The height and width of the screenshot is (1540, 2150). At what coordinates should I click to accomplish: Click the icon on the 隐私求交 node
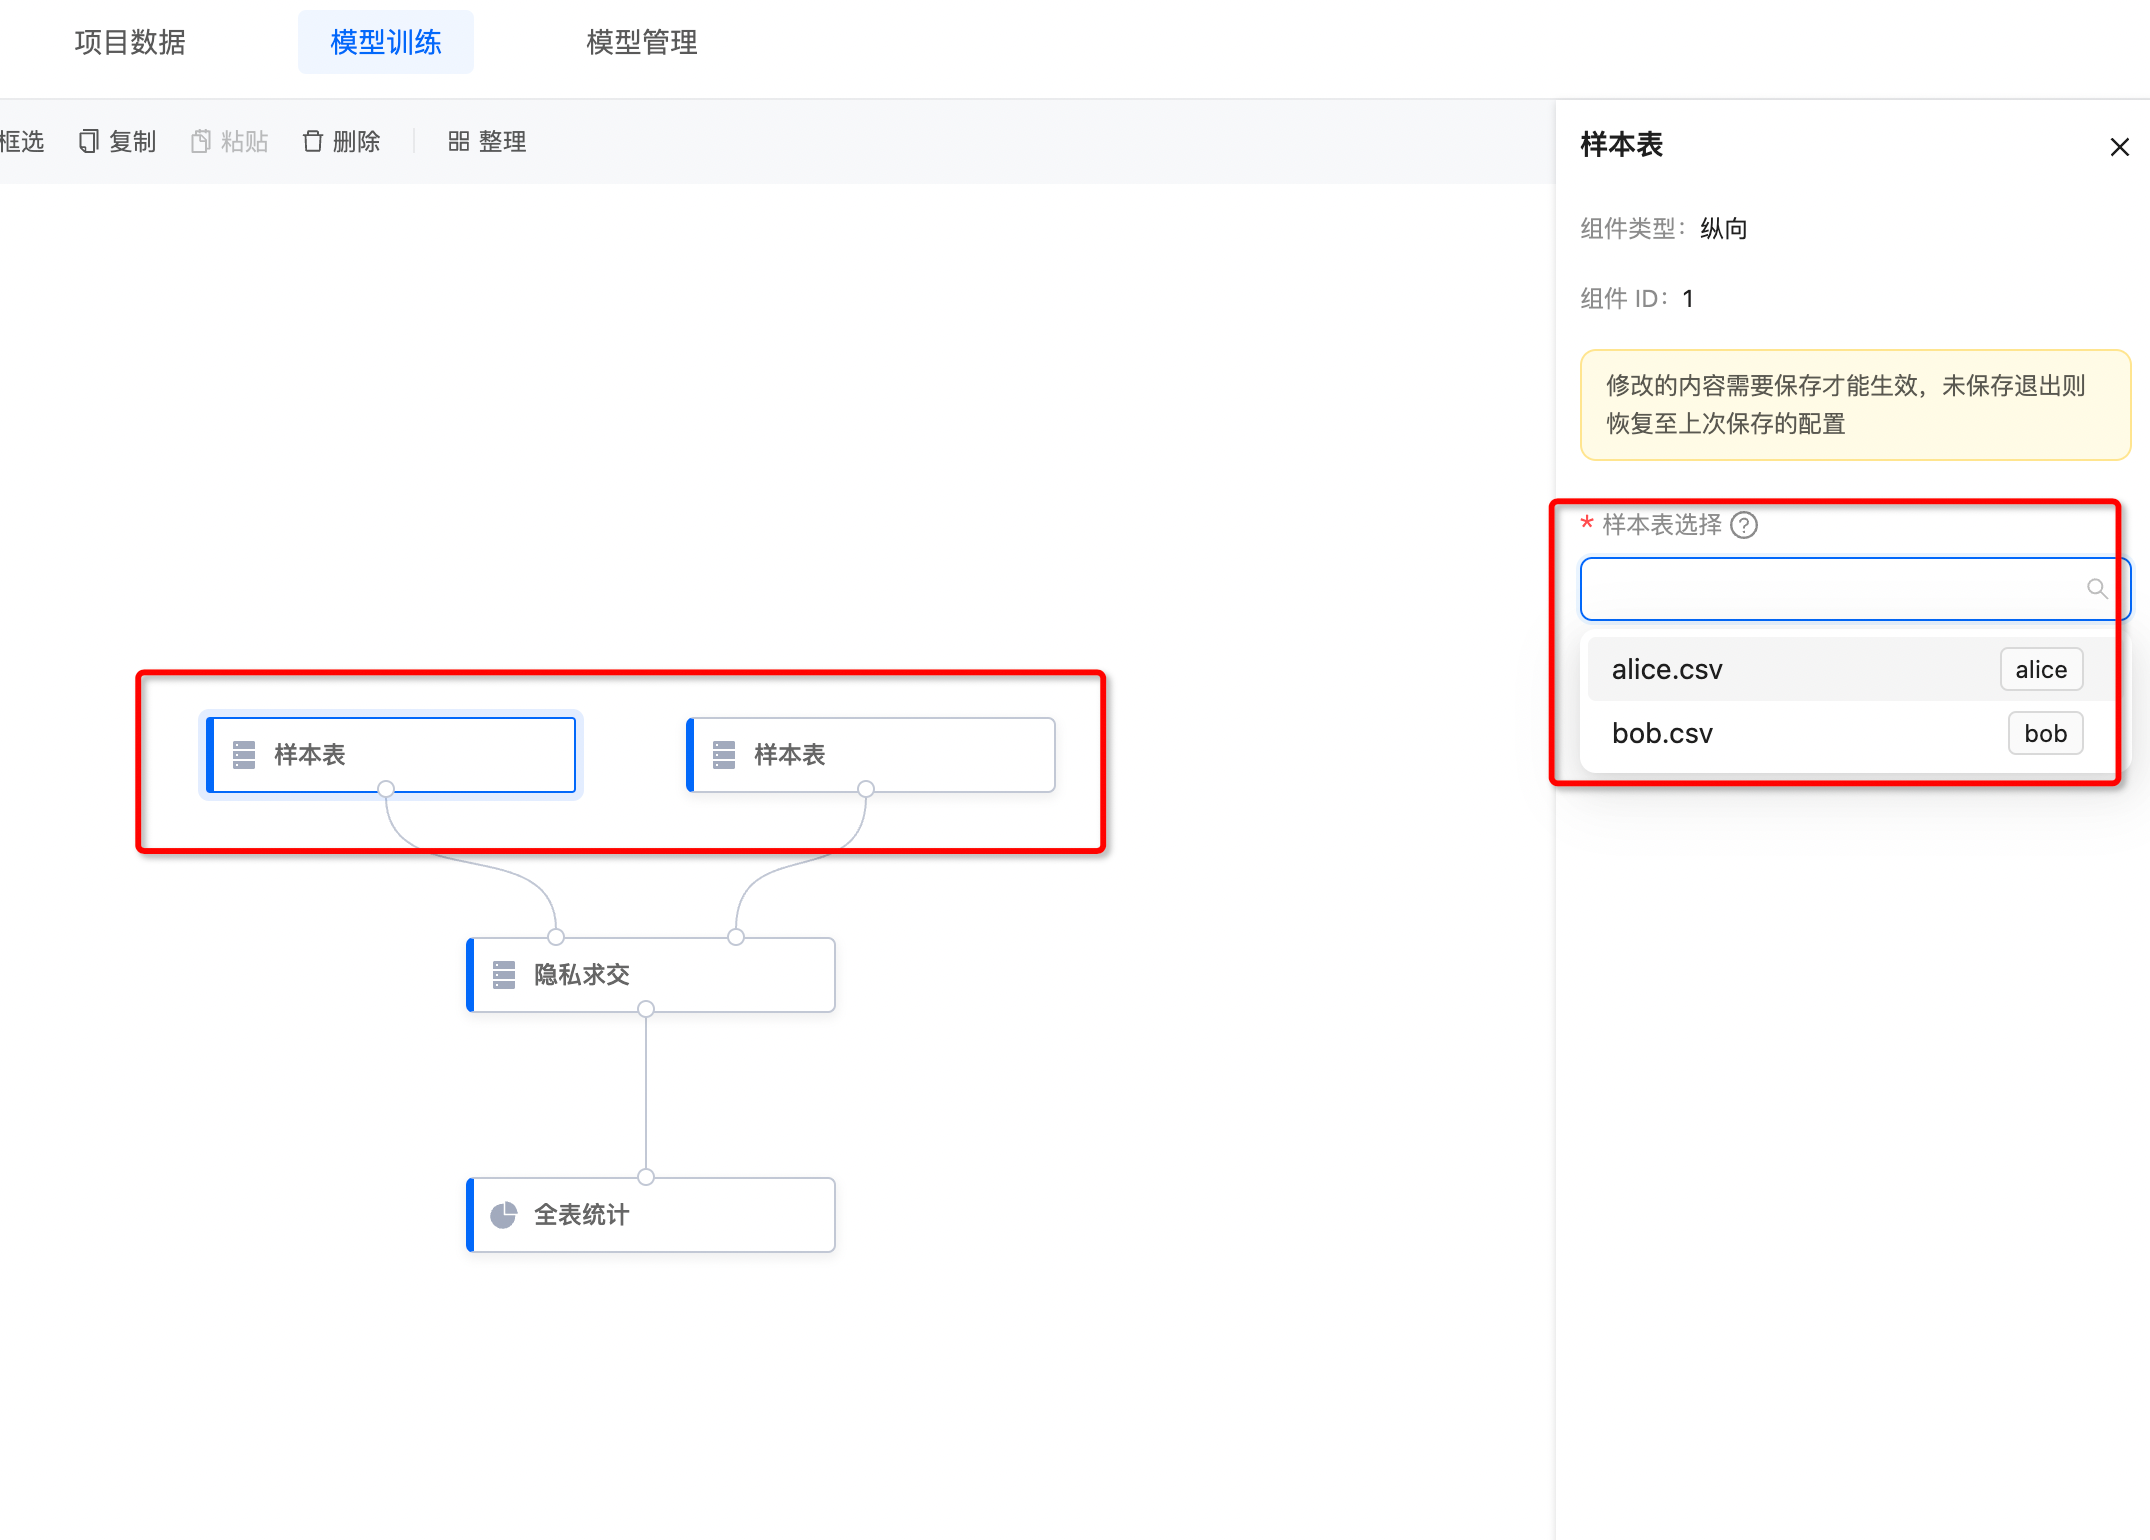(x=504, y=975)
